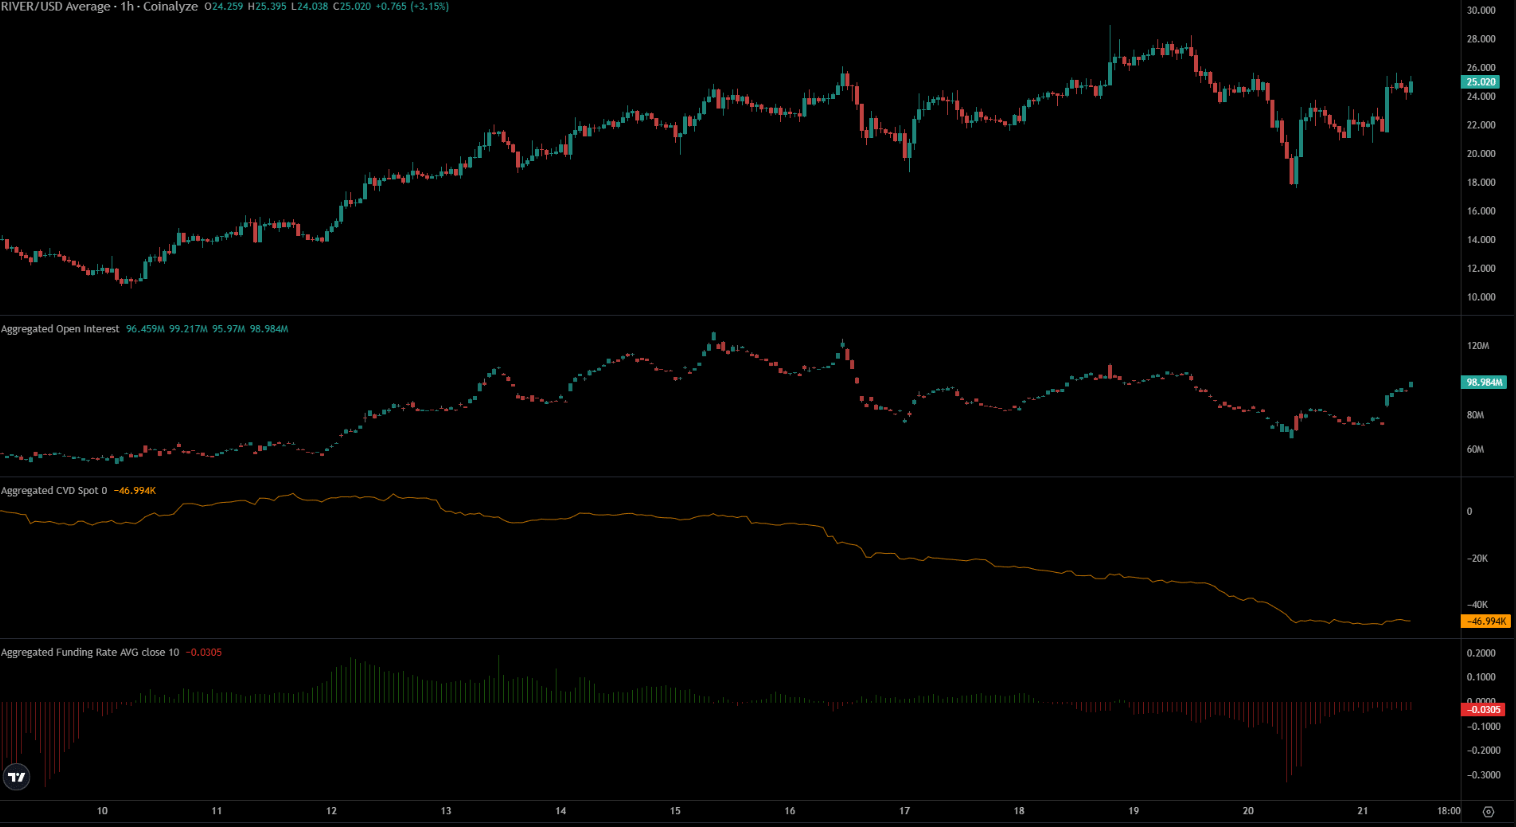The height and width of the screenshot is (827, 1516).
Task: Select the Aggregated Open Interest indicator label
Action: 60,329
